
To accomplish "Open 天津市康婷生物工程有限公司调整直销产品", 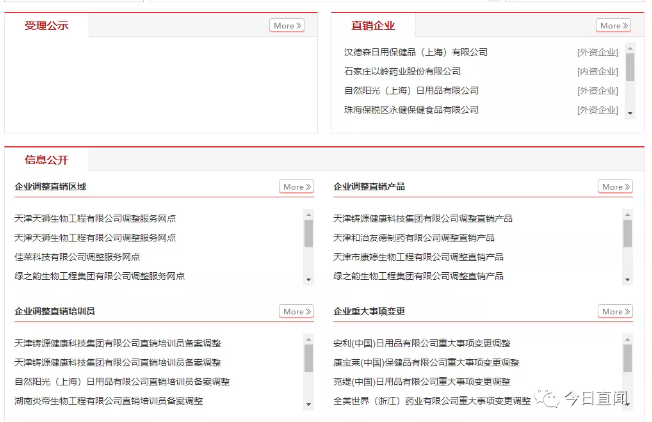I will pyautogui.click(x=418, y=257).
